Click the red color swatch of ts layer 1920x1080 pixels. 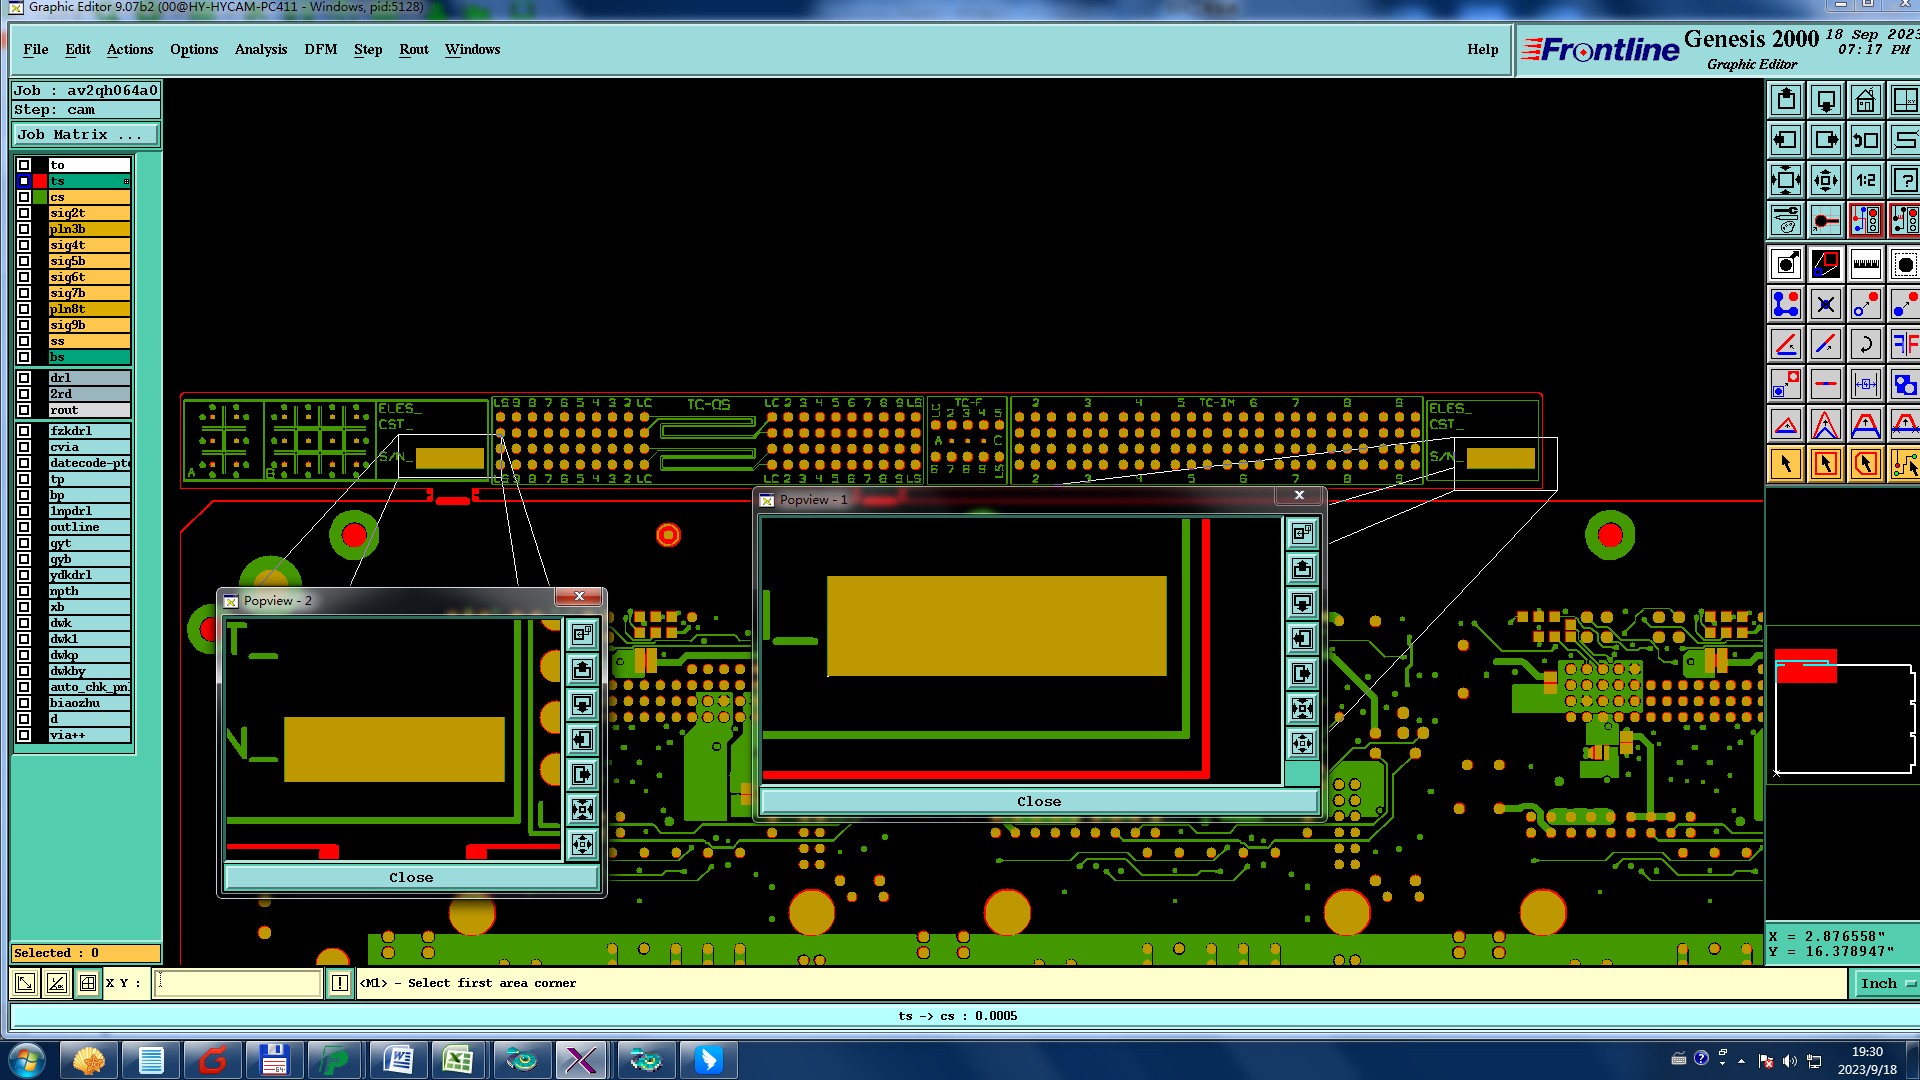coord(40,181)
